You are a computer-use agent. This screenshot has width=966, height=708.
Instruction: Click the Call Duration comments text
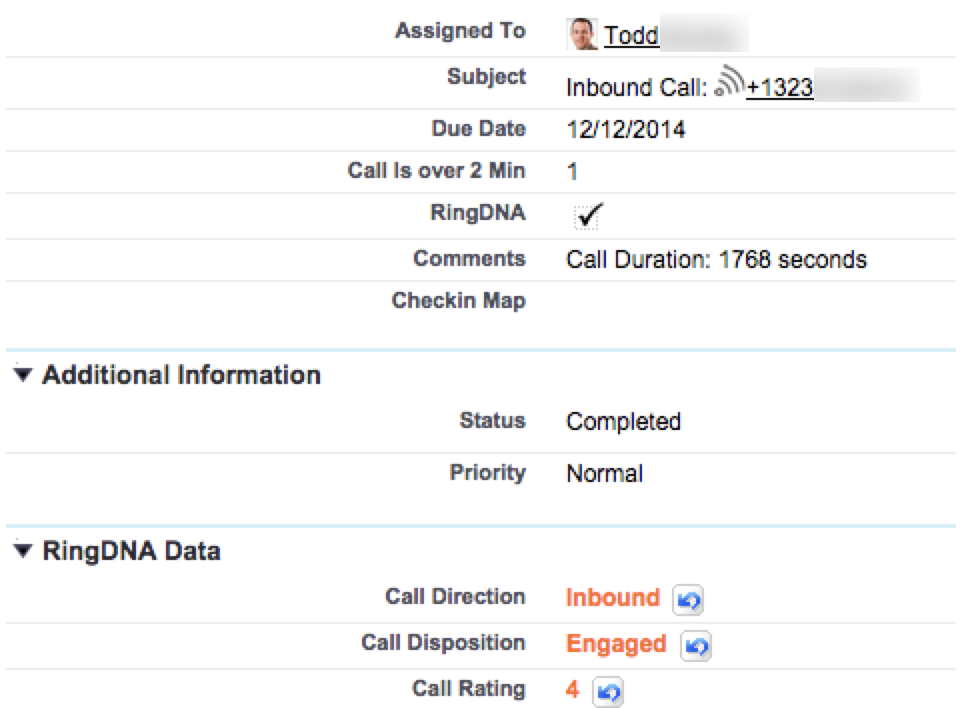(716, 260)
